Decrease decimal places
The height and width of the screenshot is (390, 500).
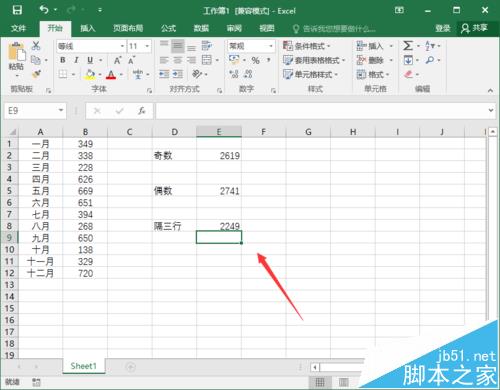click(x=248, y=74)
